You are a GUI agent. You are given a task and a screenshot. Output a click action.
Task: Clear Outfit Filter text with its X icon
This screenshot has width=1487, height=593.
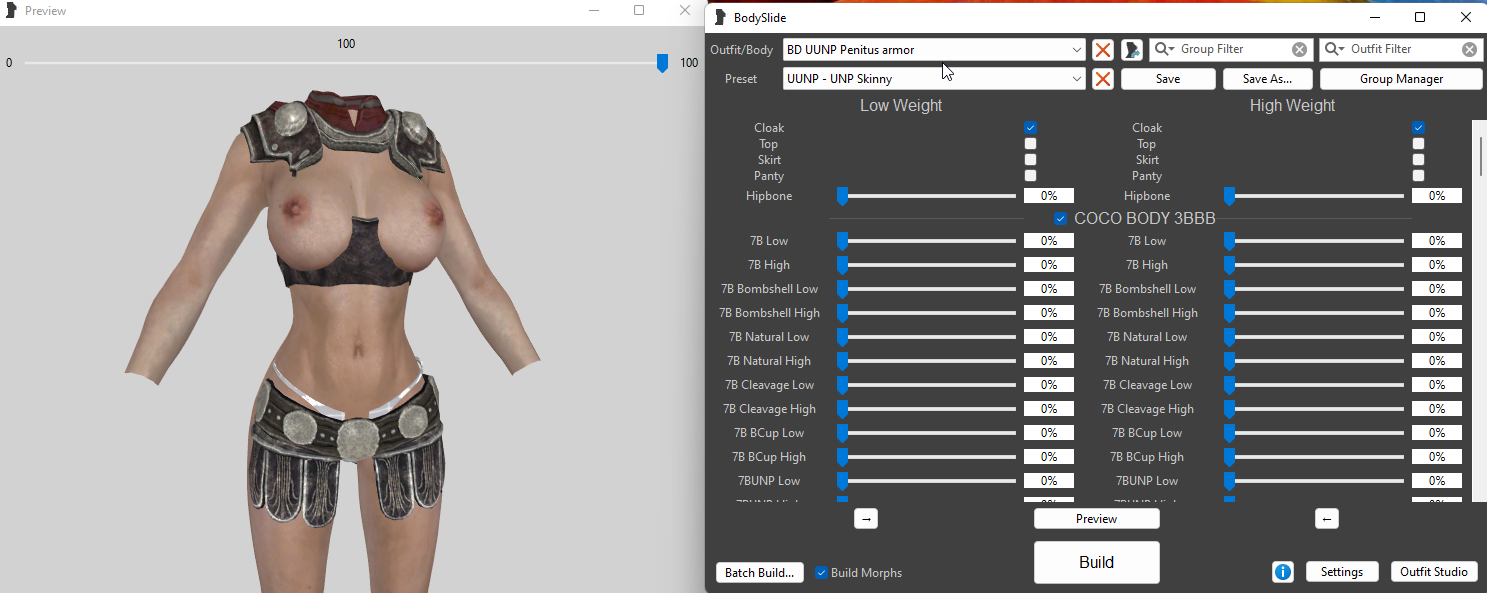pyautogui.click(x=1469, y=49)
